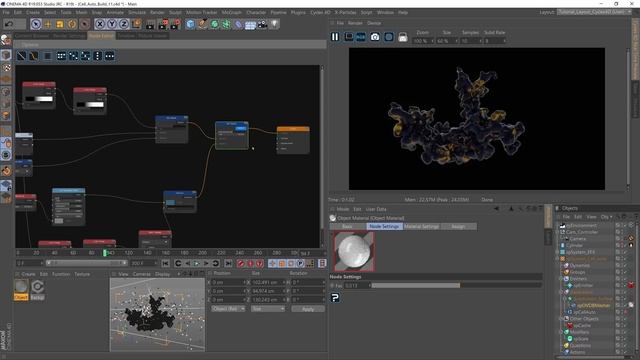Toggle the render lock icon
The width and height of the screenshot is (640, 360).
(402, 37)
